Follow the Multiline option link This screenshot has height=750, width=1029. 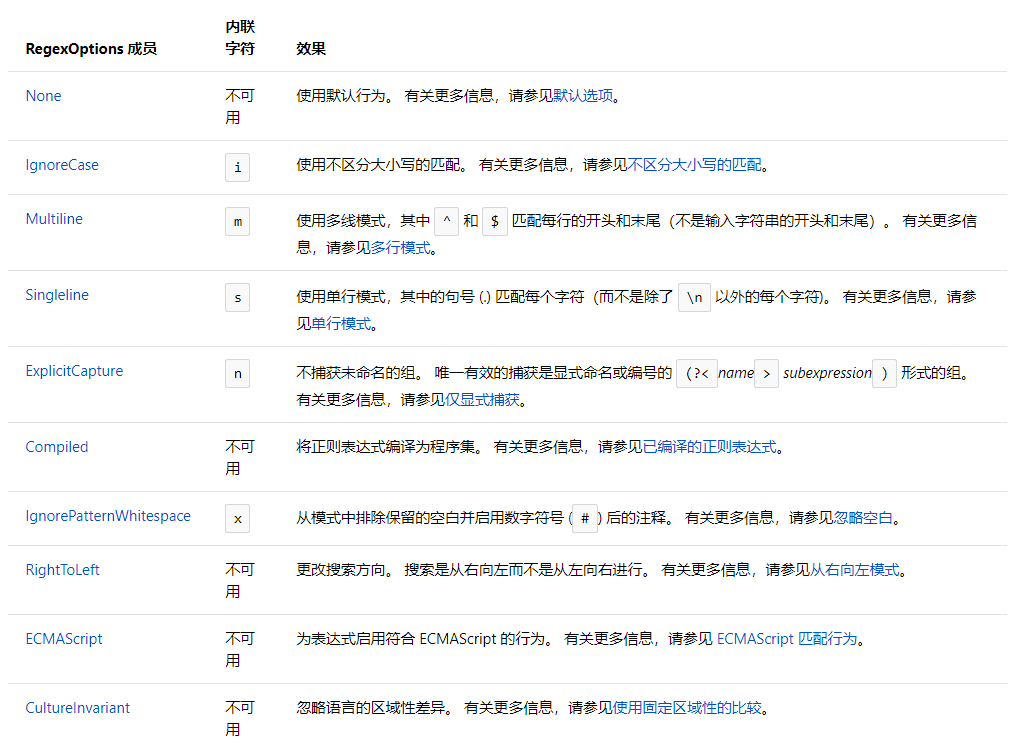tap(54, 219)
